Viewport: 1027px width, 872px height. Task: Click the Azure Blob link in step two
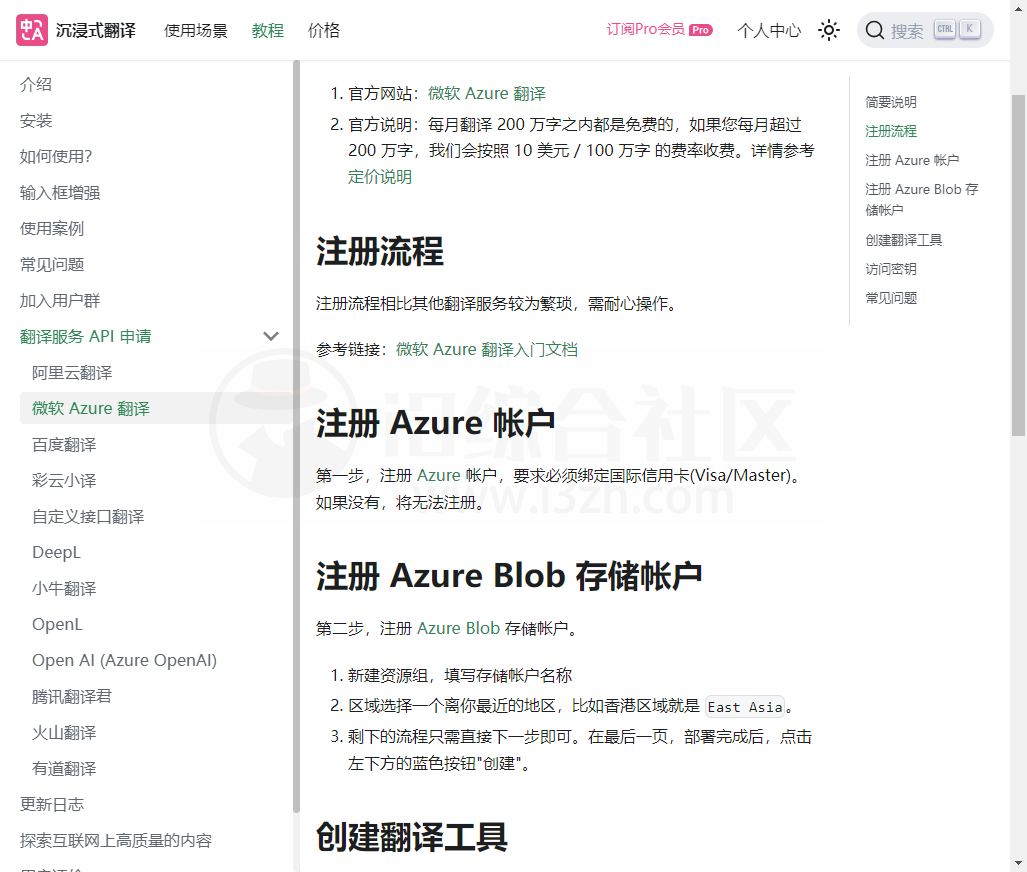[458, 628]
